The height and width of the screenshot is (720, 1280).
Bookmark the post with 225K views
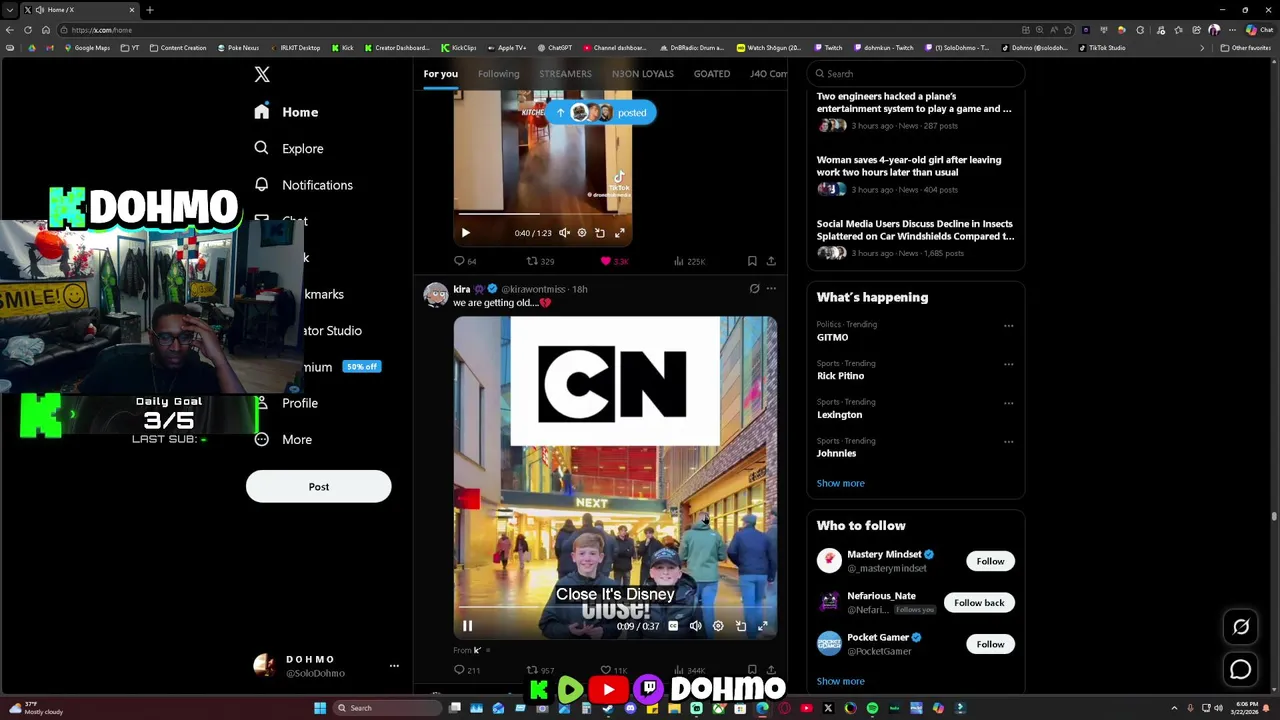(752, 261)
